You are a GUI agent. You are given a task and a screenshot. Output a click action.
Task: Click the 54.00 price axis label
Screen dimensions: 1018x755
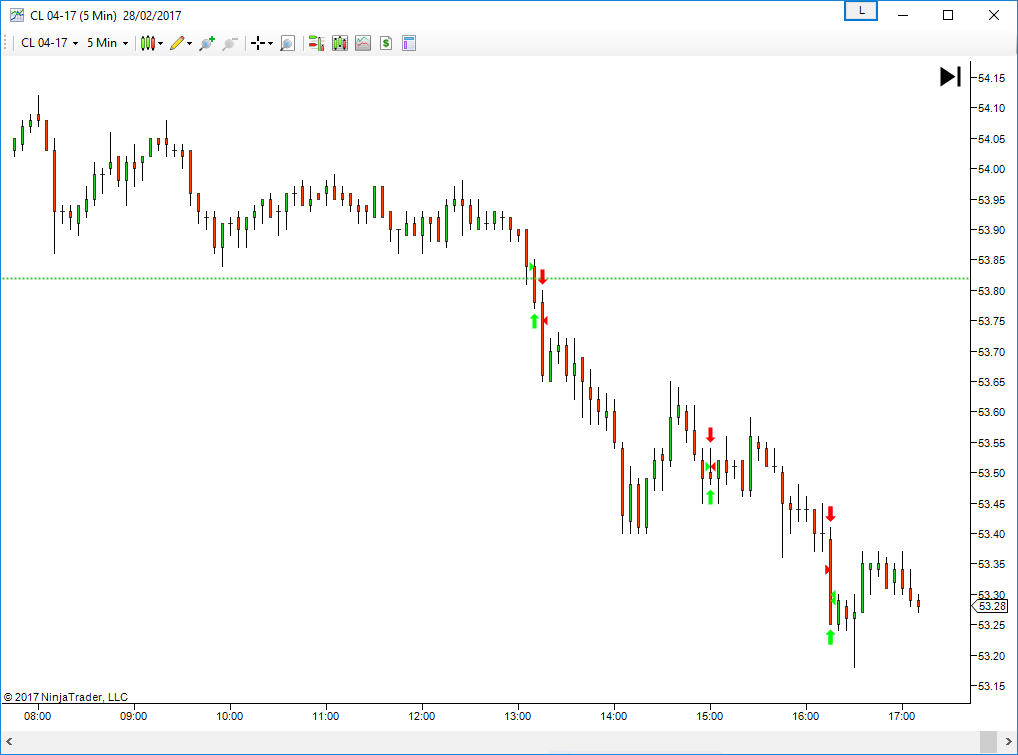(991, 169)
